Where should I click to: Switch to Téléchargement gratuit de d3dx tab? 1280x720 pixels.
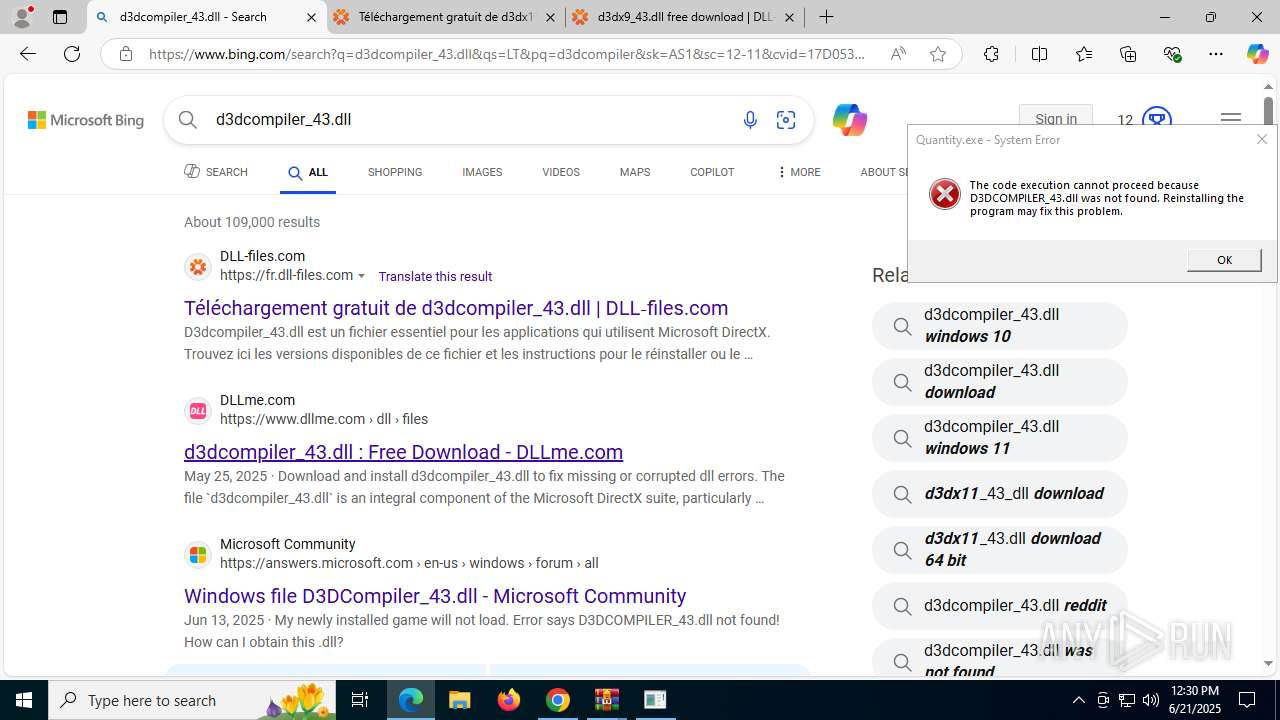[x=445, y=17]
